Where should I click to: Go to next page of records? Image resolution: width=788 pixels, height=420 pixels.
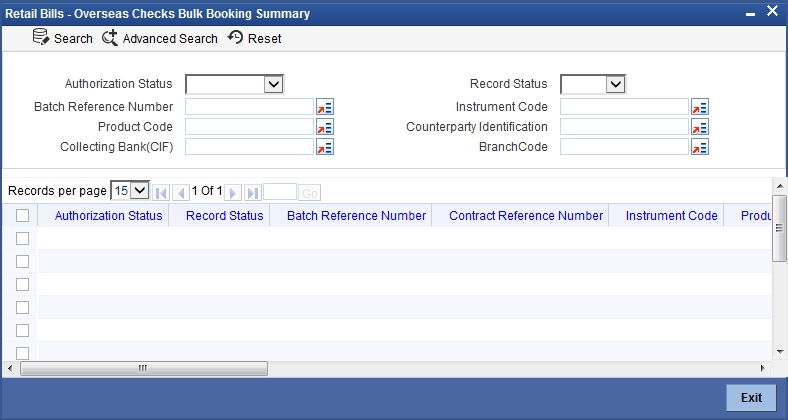point(233,192)
